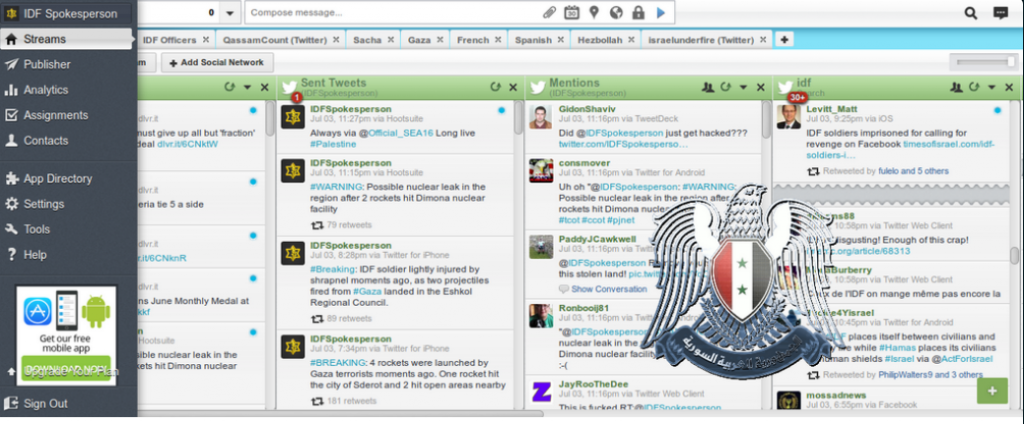Click the green plus add button
Viewport: 1024px width, 424px height.
click(993, 391)
